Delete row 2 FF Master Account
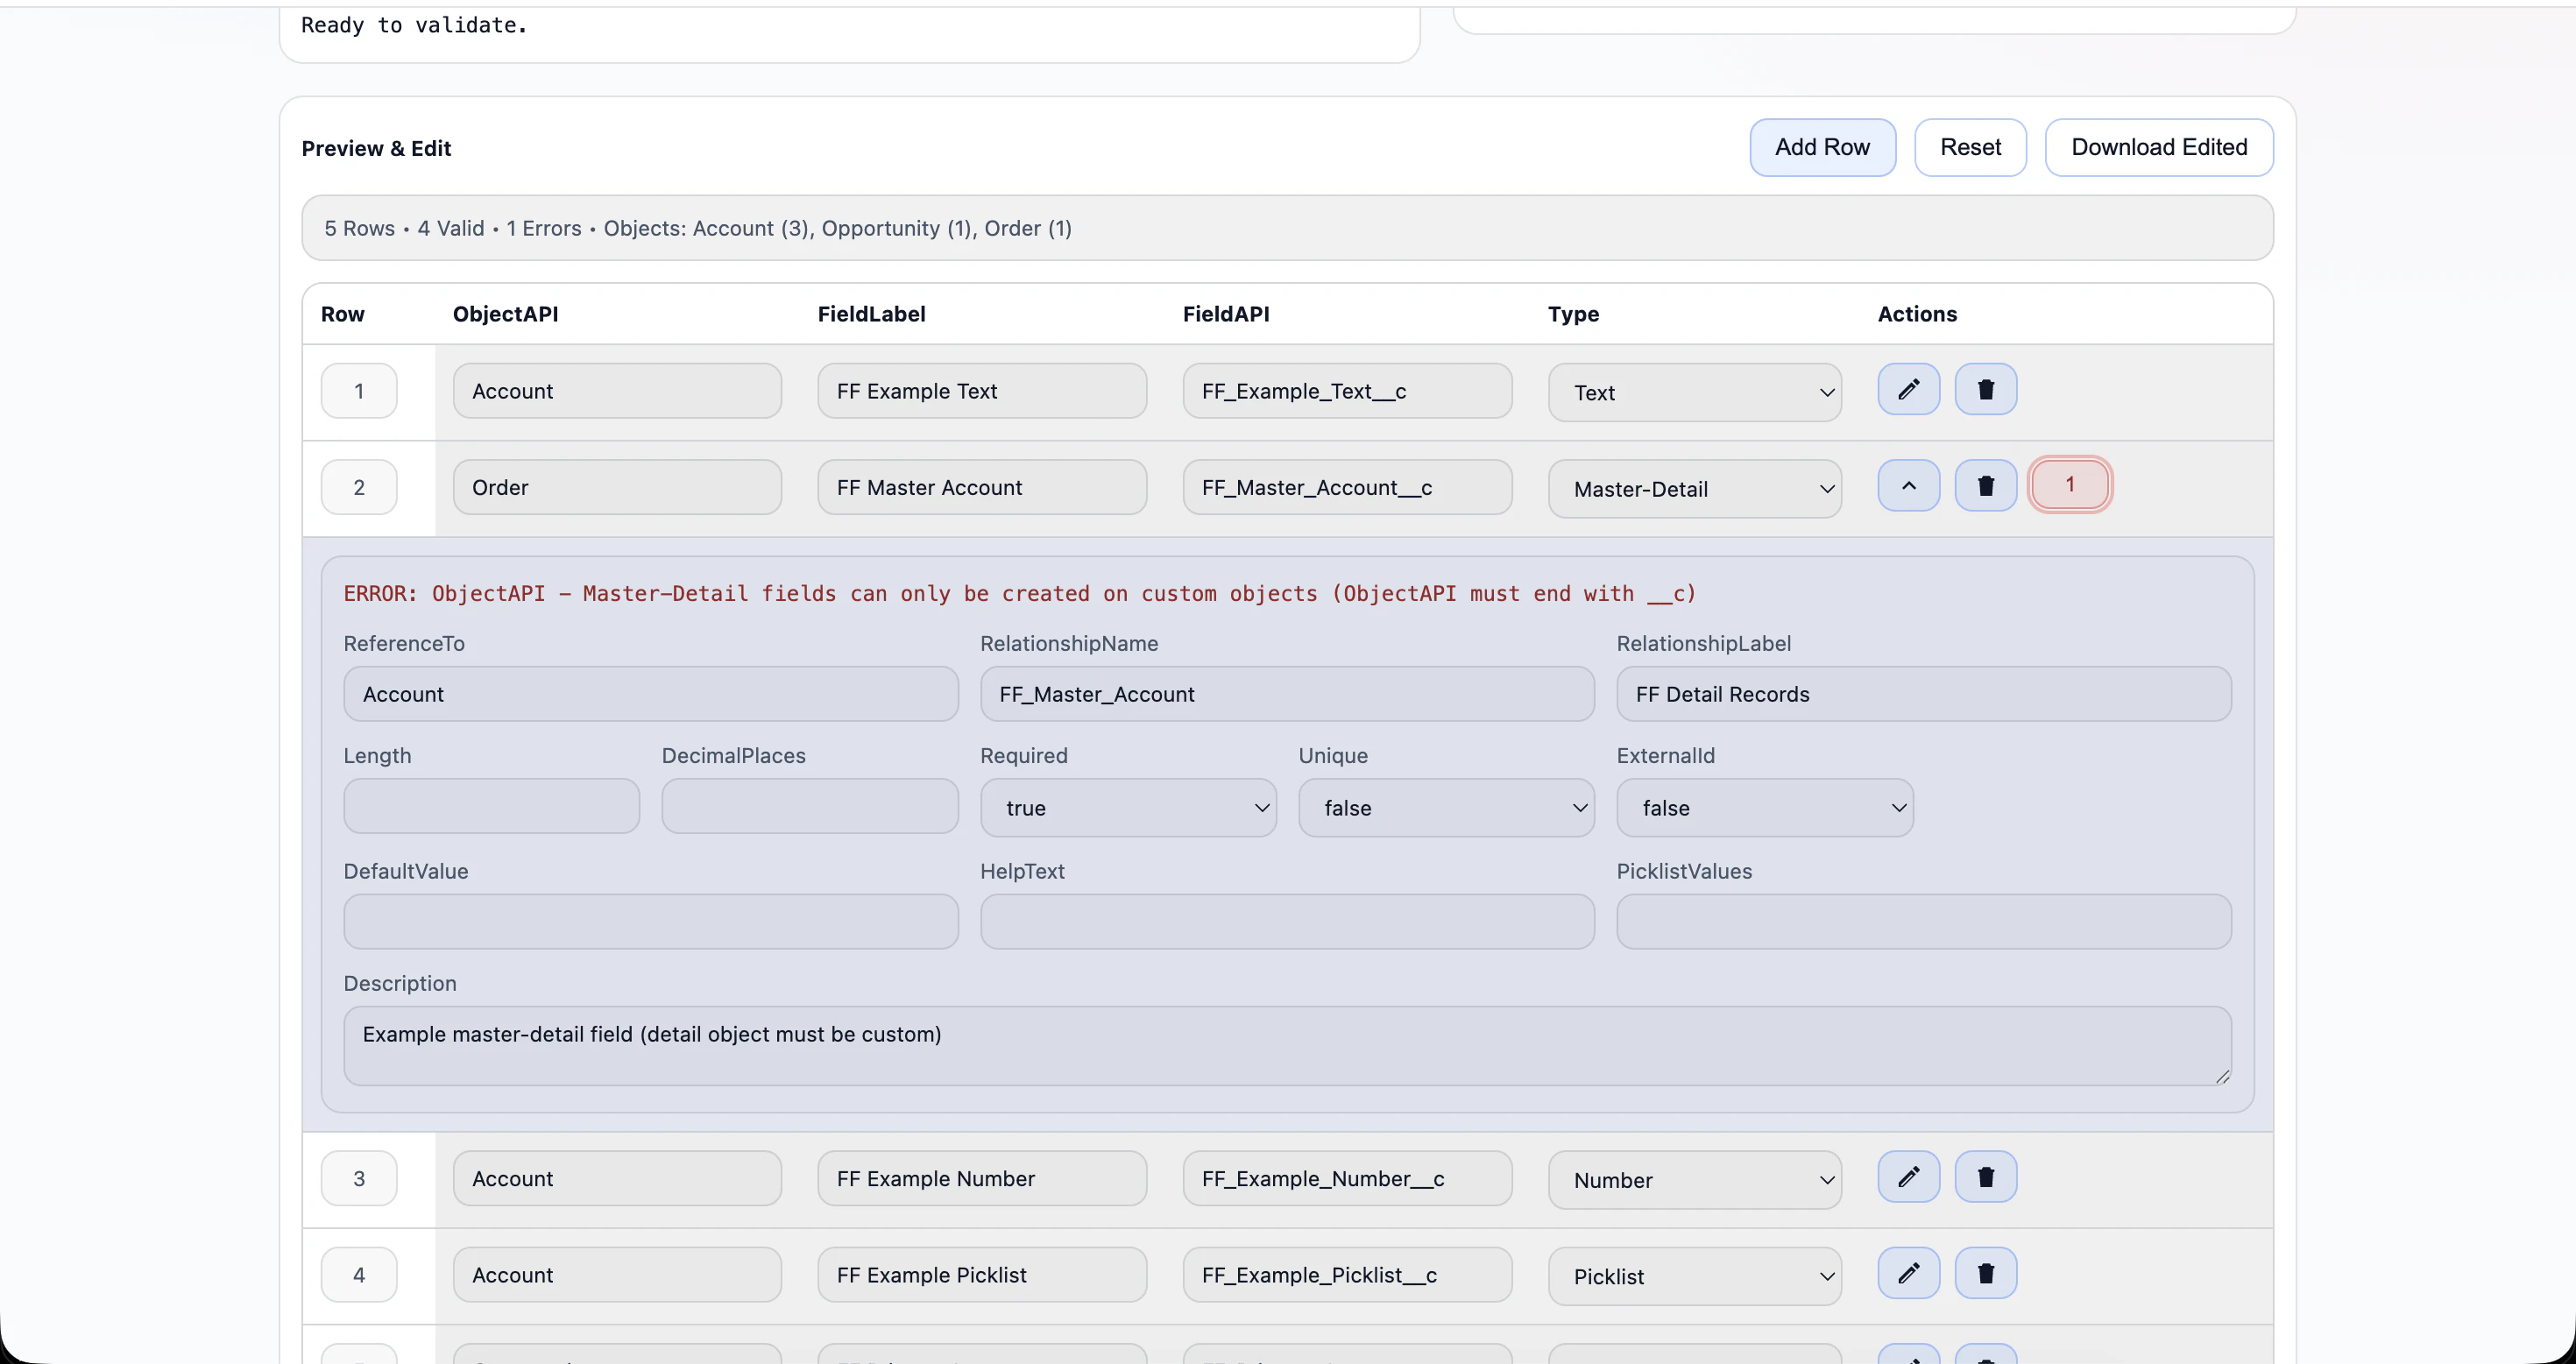 (1985, 486)
